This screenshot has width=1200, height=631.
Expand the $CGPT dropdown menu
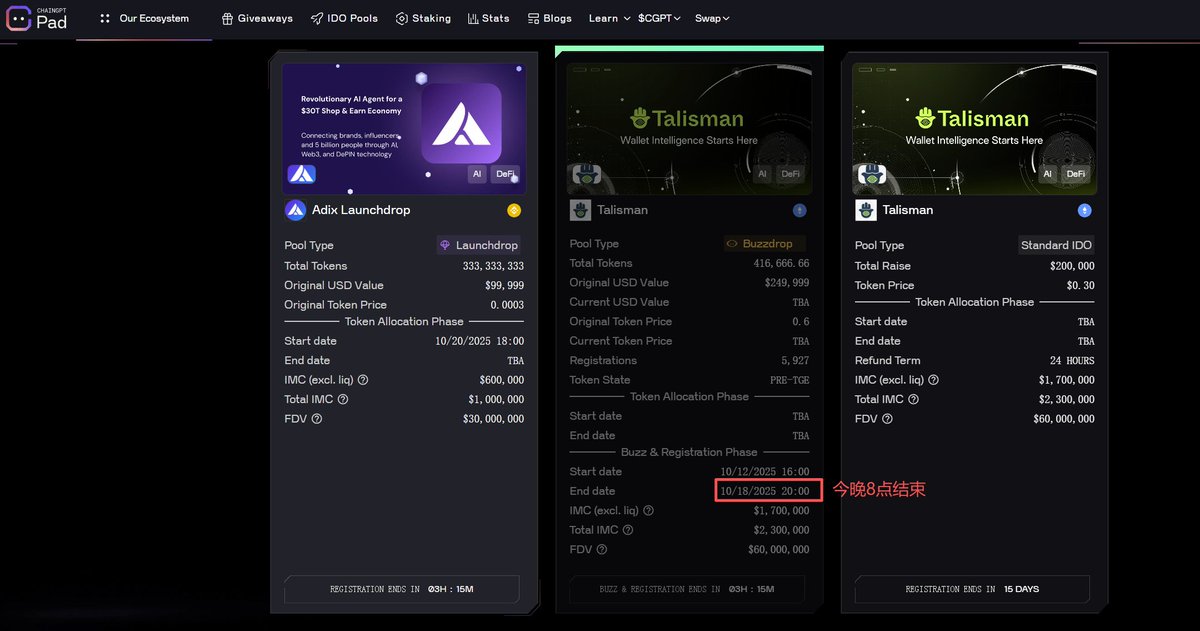(659, 18)
